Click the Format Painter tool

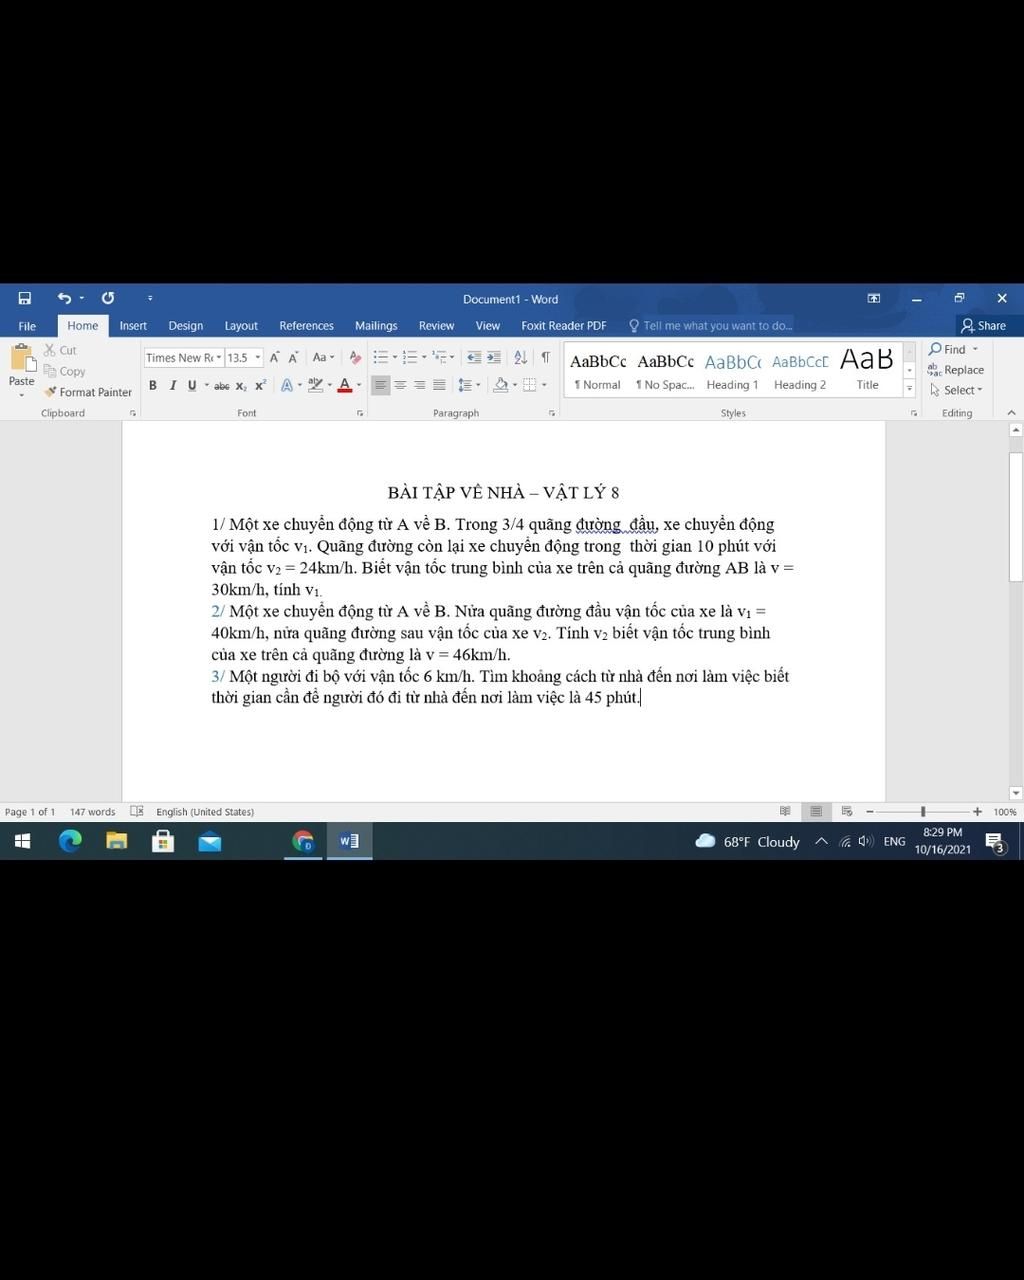tap(88, 392)
